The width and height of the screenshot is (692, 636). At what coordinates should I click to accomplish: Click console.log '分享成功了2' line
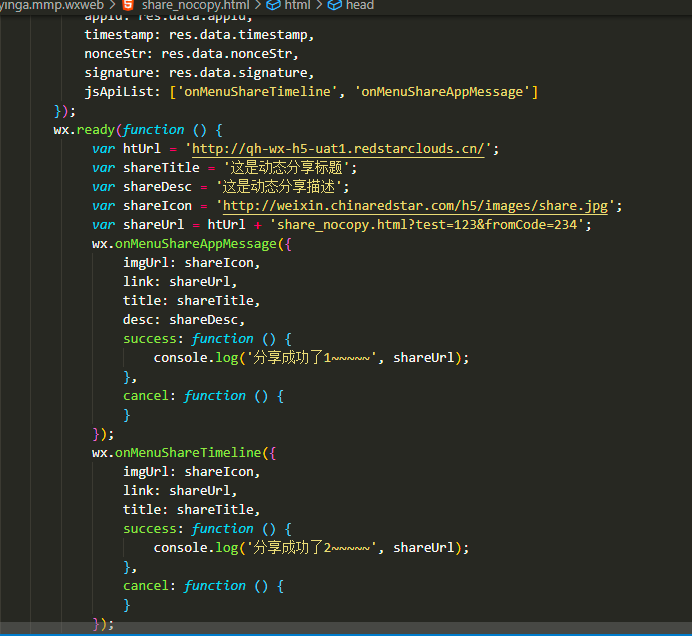click(311, 548)
